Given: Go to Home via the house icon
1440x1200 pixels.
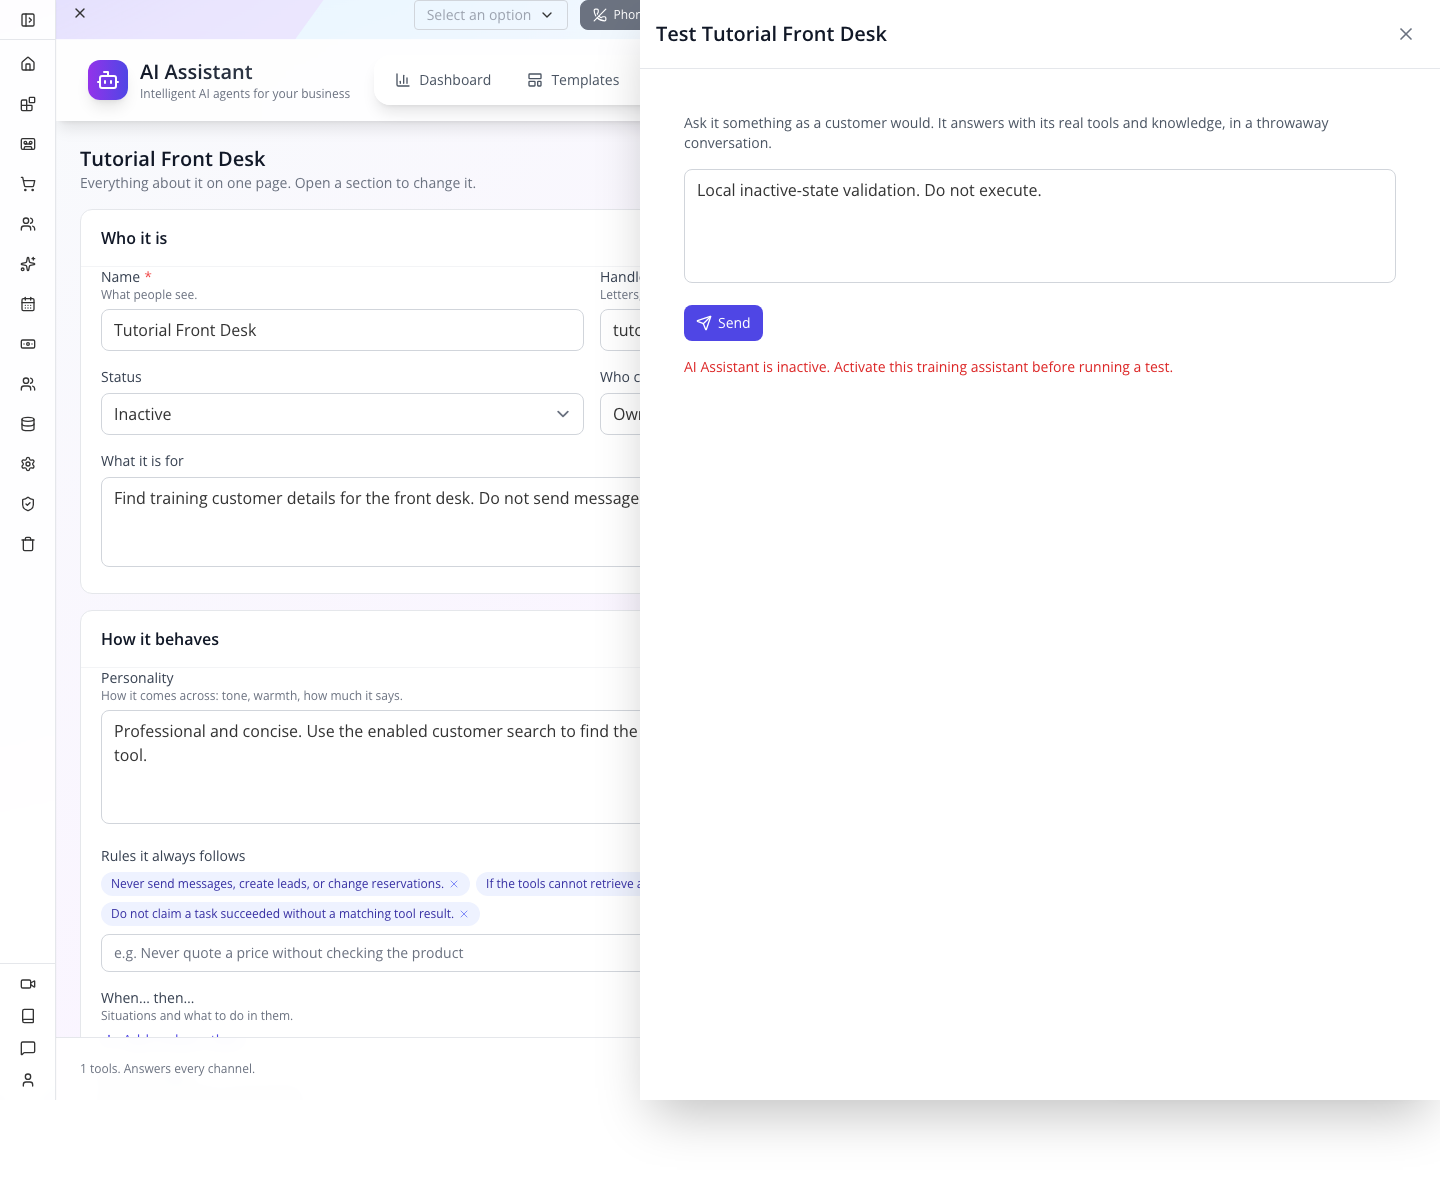Looking at the screenshot, I should tap(28, 64).
